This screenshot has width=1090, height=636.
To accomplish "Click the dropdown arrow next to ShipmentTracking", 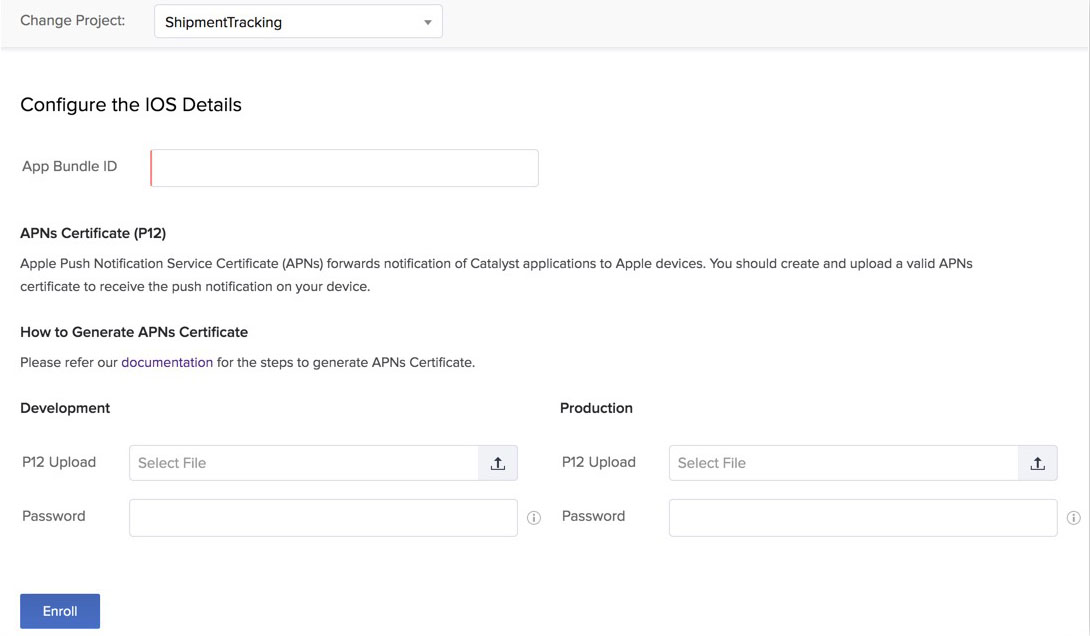I will (428, 21).
